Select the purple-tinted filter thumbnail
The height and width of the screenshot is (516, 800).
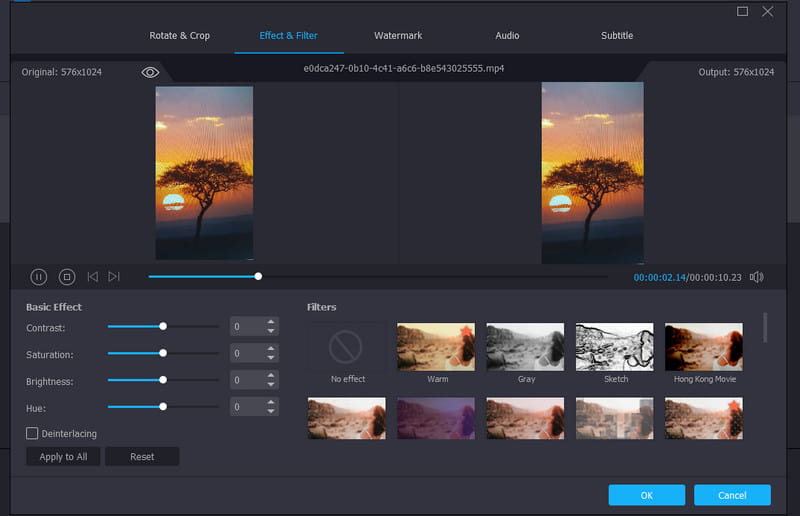point(436,419)
